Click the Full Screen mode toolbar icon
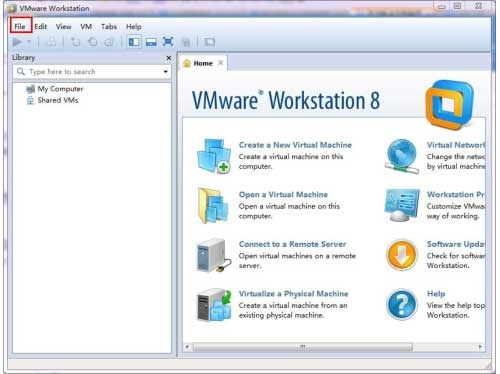This screenshot has width=500, height=374. [x=168, y=42]
